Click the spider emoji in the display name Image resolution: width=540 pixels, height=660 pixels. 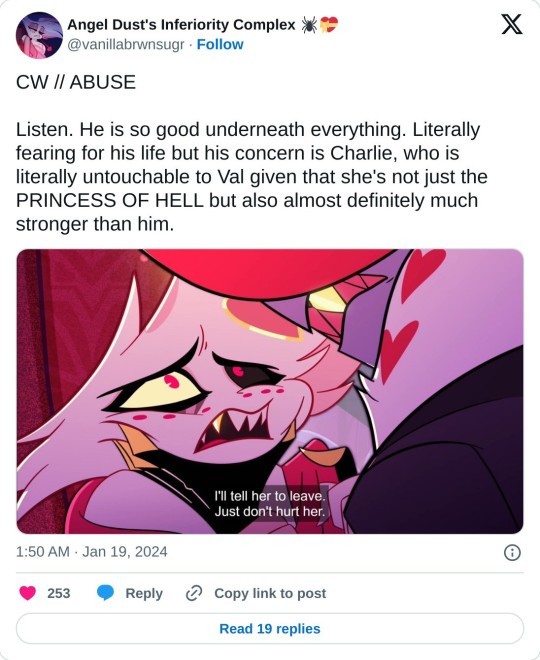(x=309, y=25)
